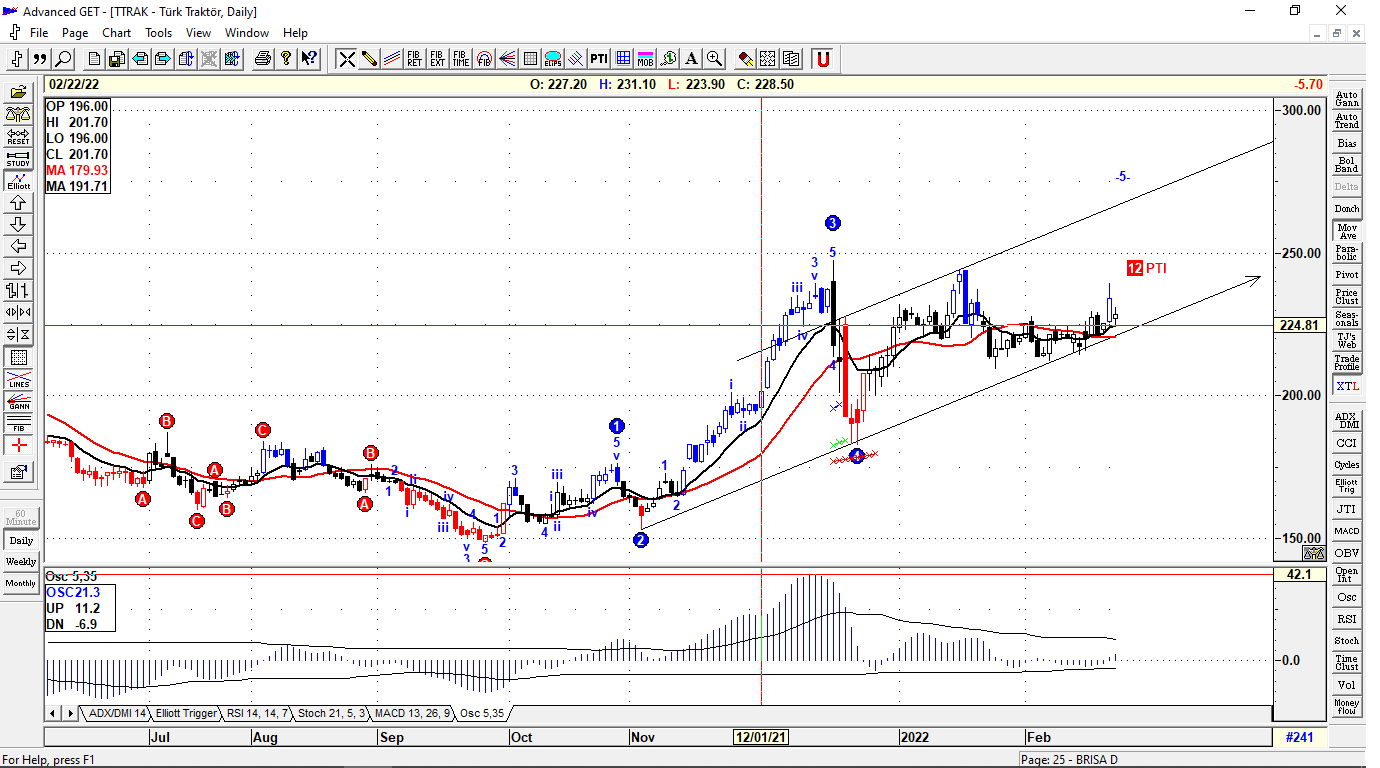Switch to the Elliott Trigger tab
The image size is (1380, 768).
click(x=186, y=713)
